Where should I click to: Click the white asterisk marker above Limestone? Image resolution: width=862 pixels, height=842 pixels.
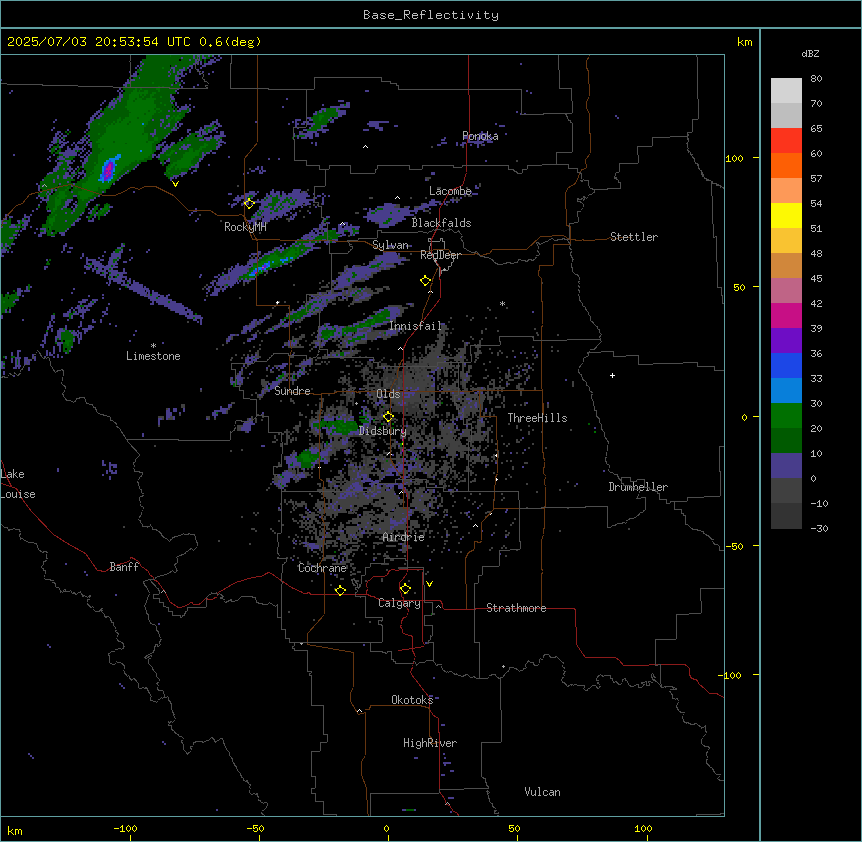[x=153, y=346]
